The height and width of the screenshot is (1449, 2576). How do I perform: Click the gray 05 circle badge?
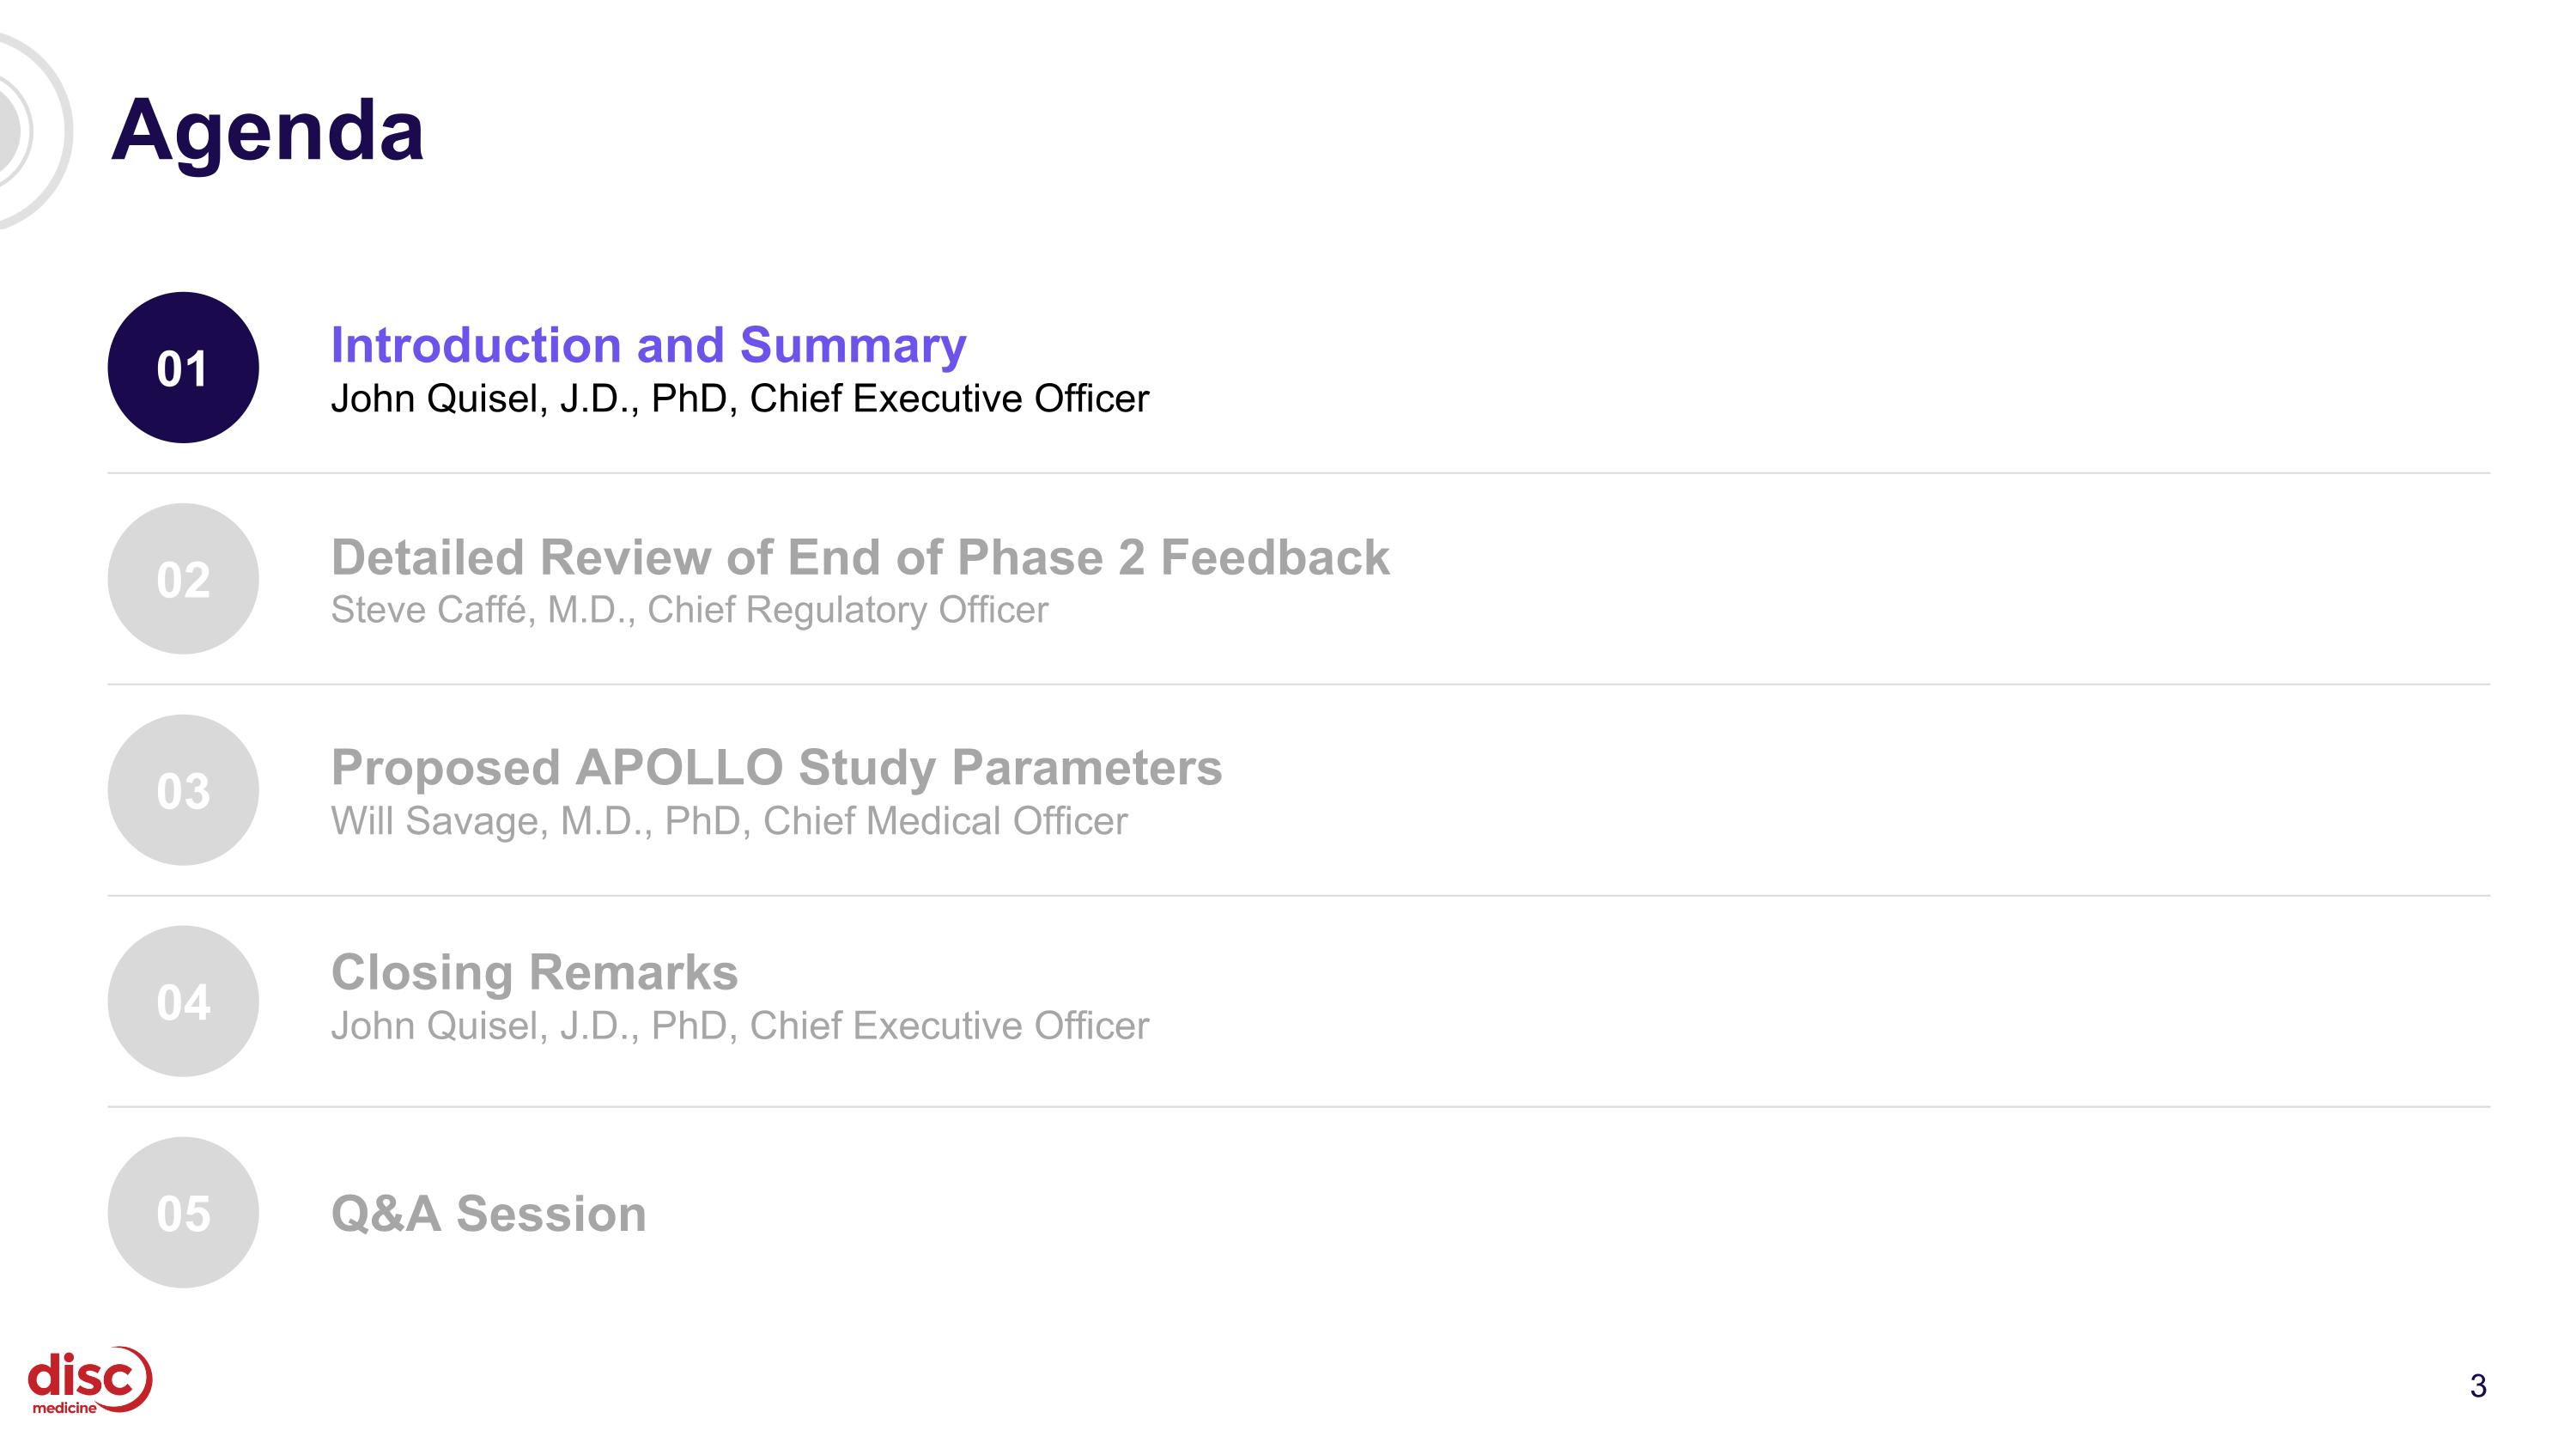pos(183,1212)
